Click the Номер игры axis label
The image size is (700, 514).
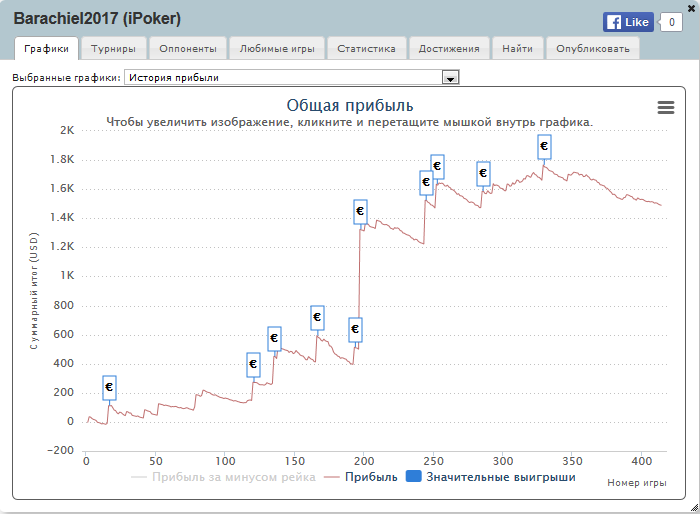point(637,483)
